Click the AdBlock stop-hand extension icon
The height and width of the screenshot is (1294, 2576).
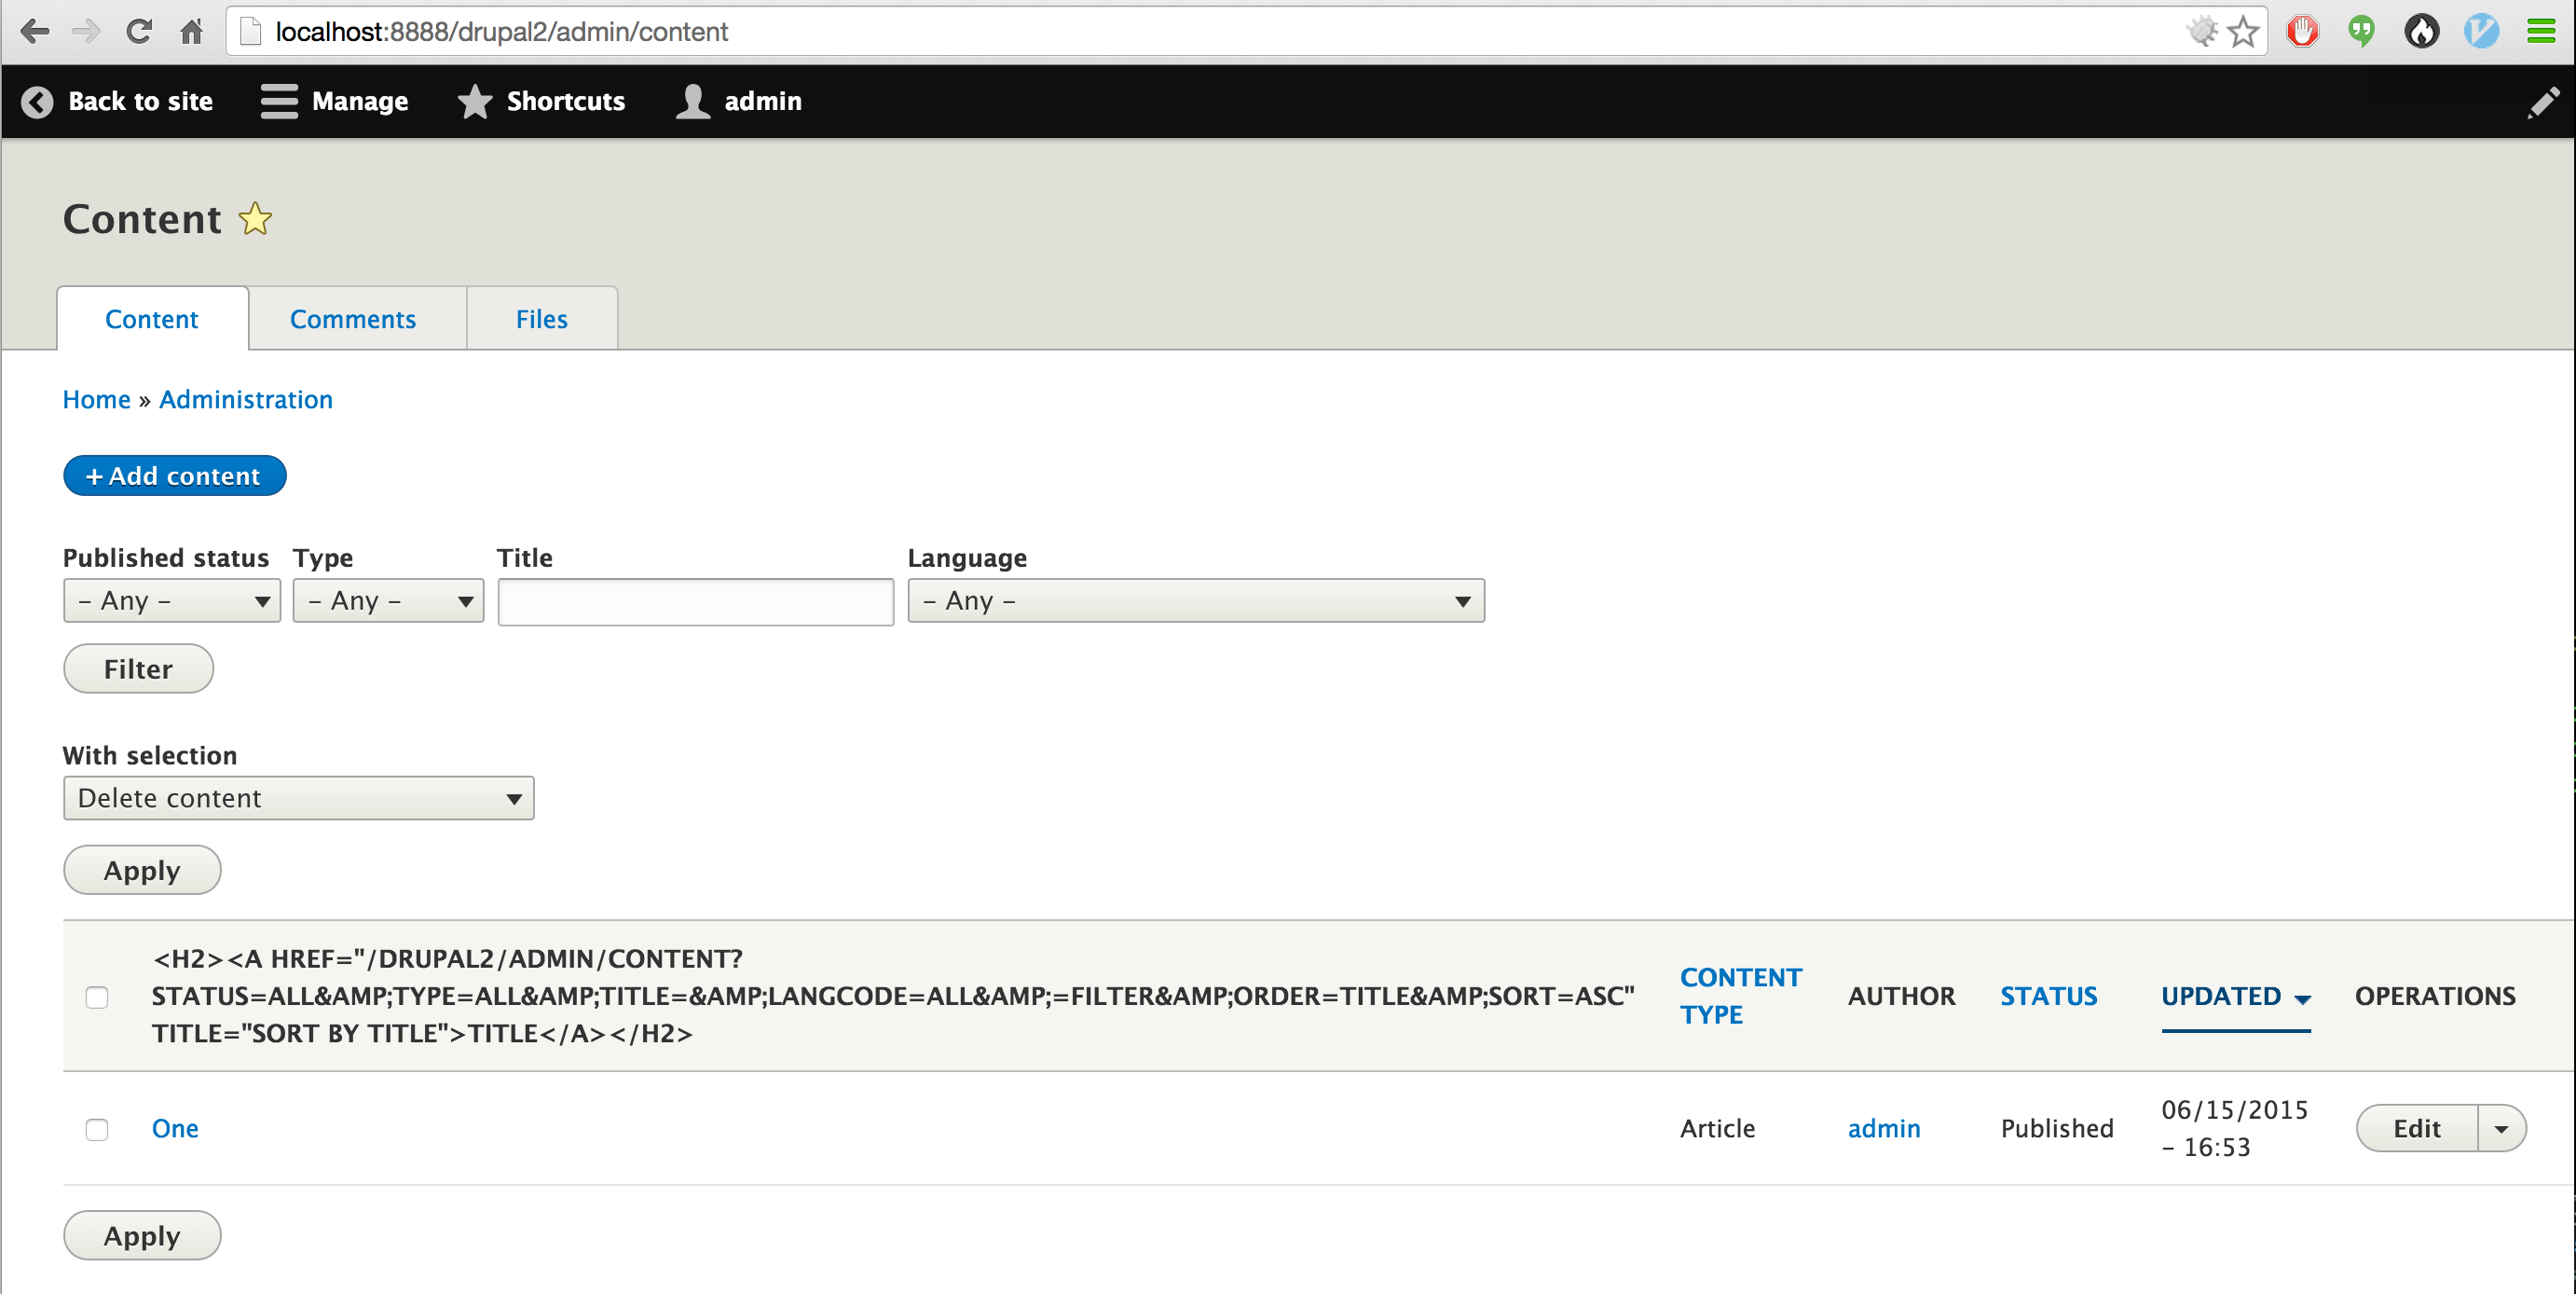click(x=2303, y=31)
